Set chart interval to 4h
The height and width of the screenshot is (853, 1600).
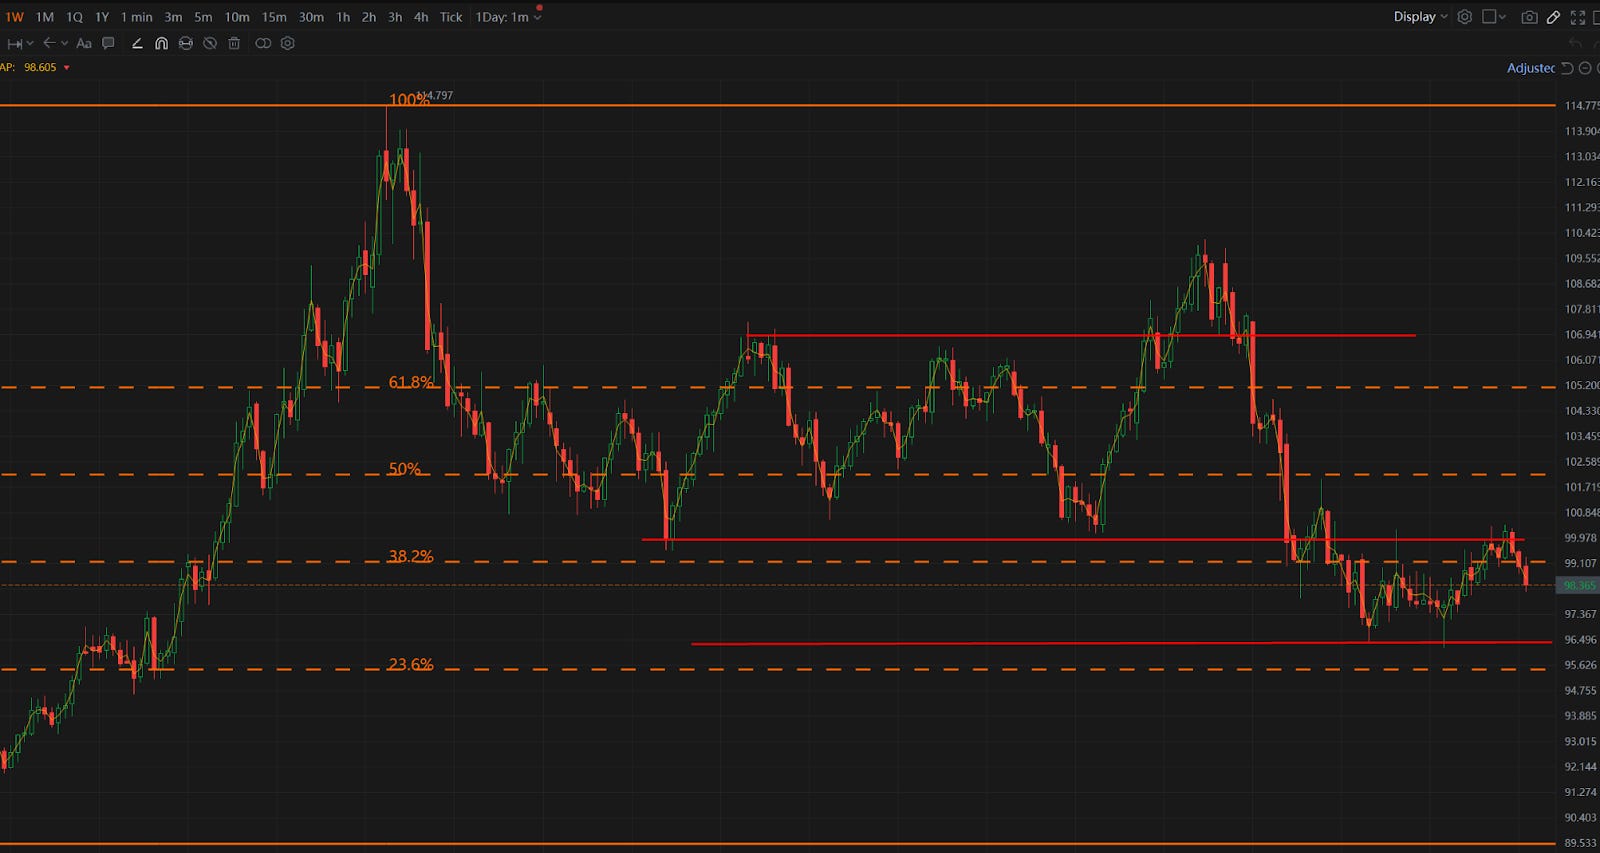(x=421, y=17)
